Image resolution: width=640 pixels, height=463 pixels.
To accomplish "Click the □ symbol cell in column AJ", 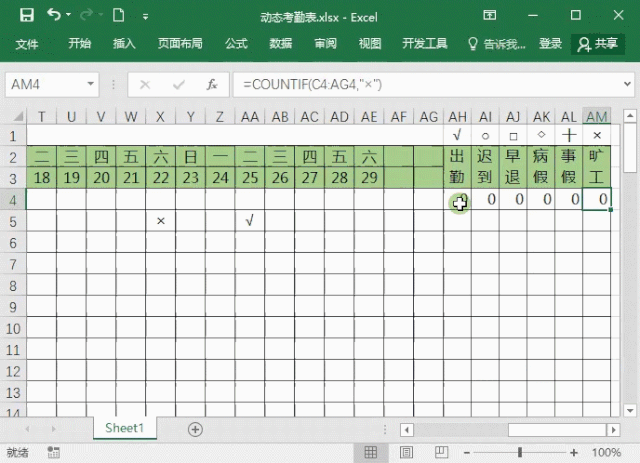I will pyautogui.click(x=513, y=135).
